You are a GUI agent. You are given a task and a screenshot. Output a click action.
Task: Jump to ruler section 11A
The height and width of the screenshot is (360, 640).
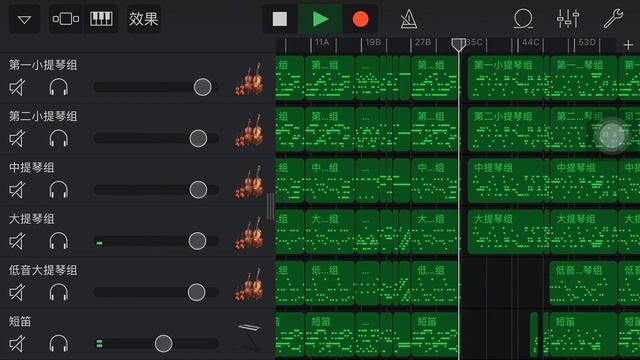coord(322,42)
